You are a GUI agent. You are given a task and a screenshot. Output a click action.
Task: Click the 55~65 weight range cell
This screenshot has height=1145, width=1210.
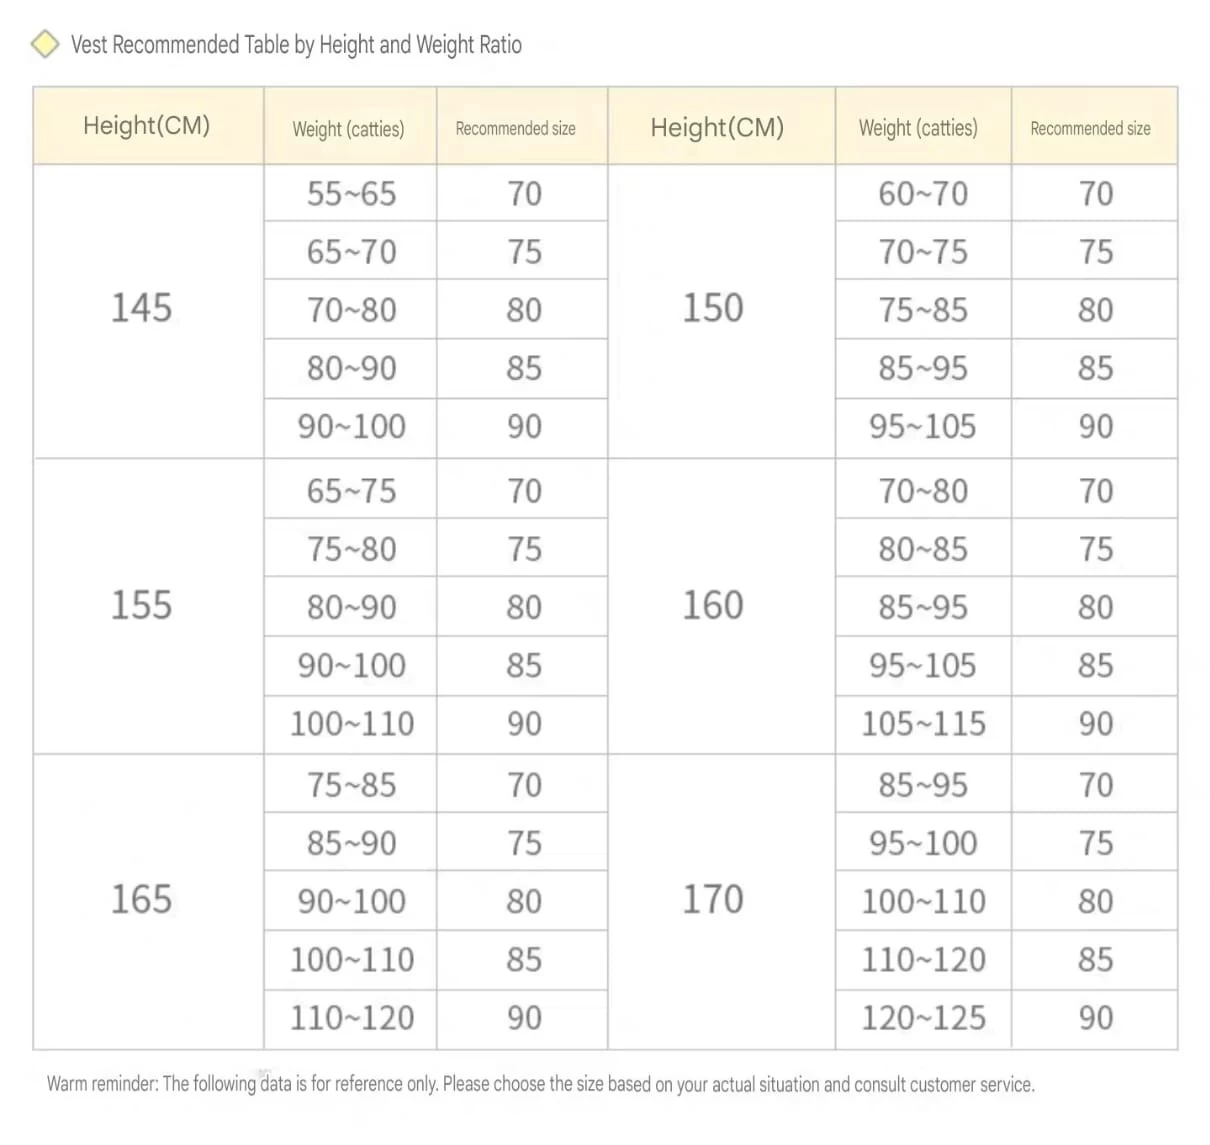[x=351, y=193]
